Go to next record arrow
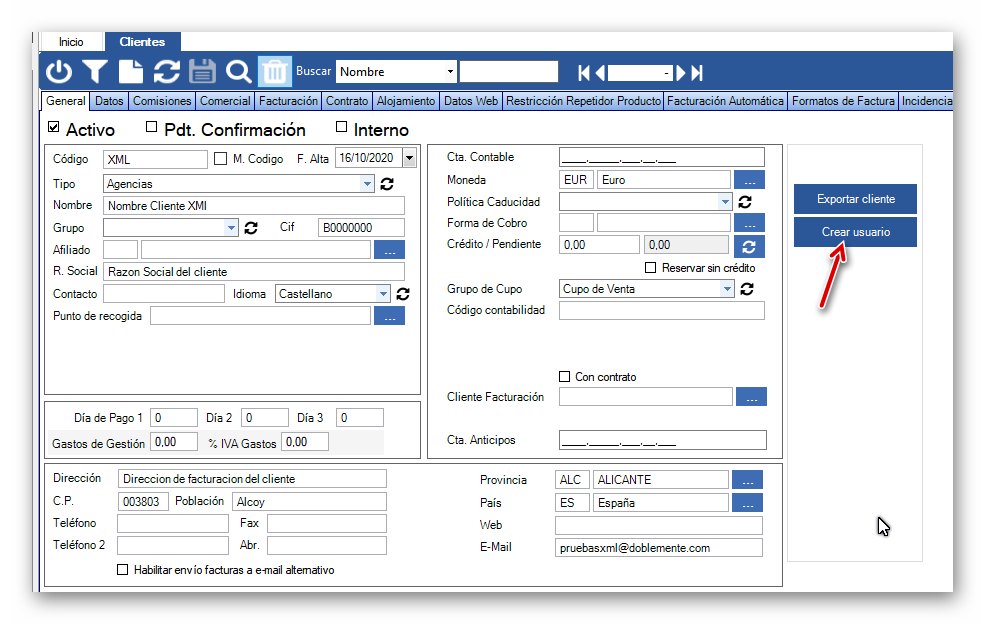 click(680, 73)
